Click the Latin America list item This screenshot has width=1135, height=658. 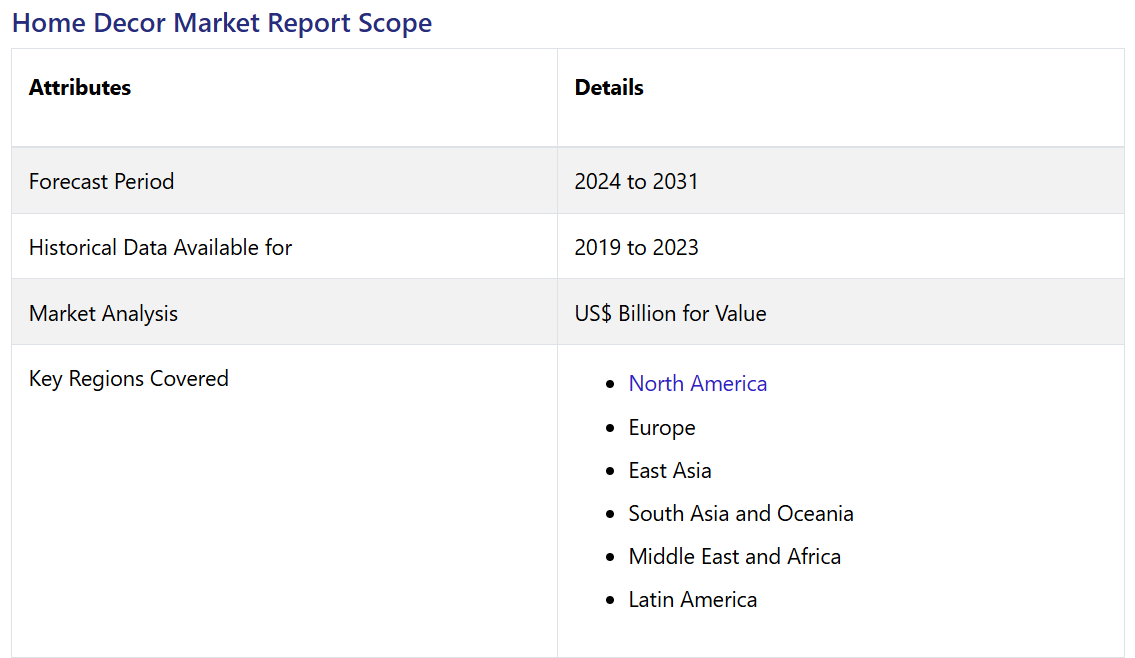(693, 599)
